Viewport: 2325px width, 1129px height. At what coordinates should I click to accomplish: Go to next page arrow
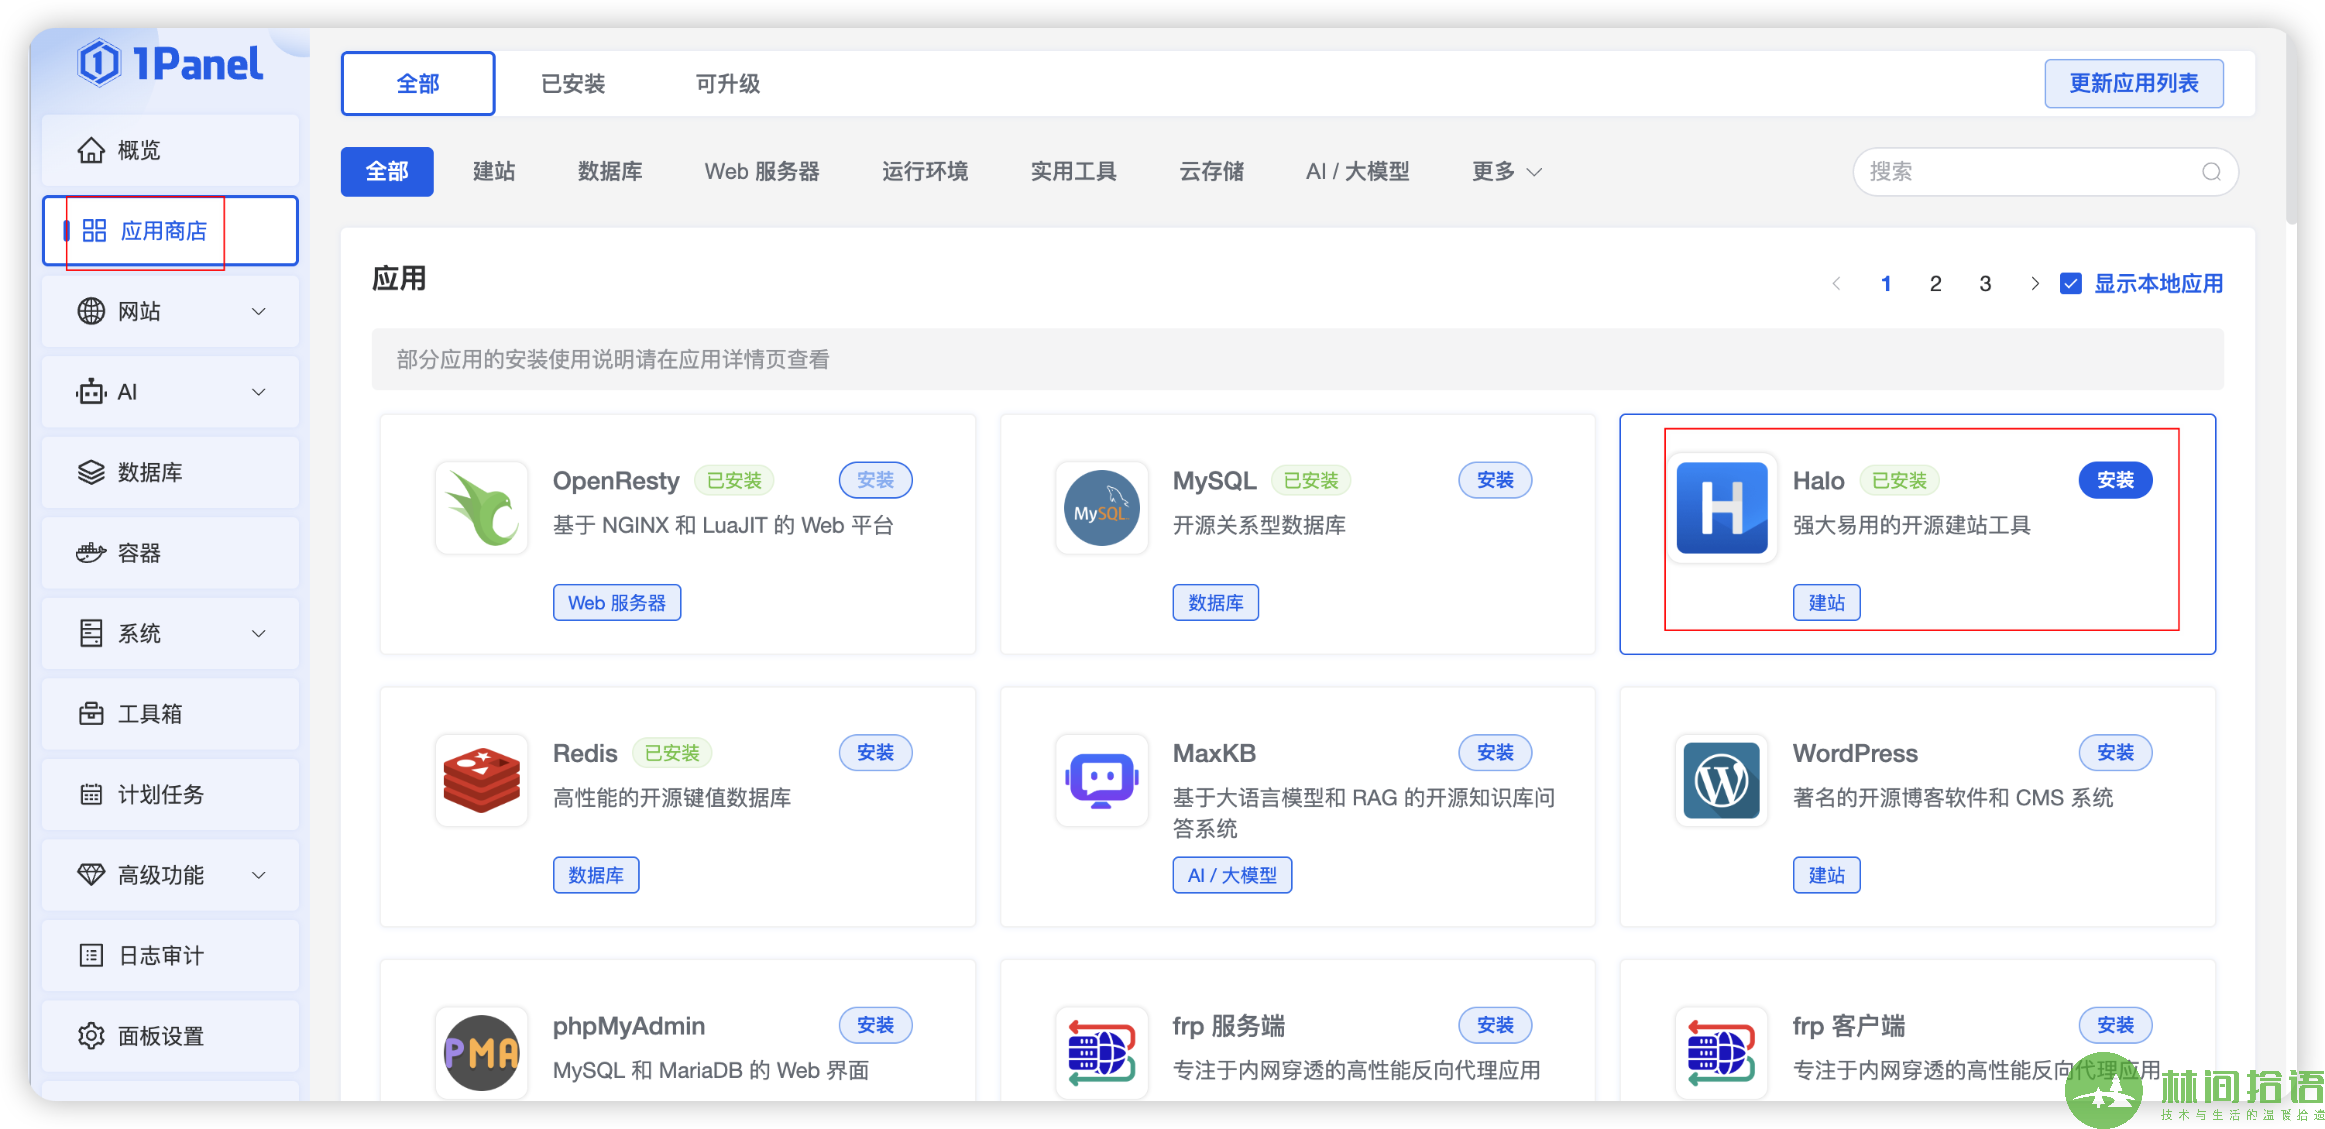click(x=2034, y=284)
